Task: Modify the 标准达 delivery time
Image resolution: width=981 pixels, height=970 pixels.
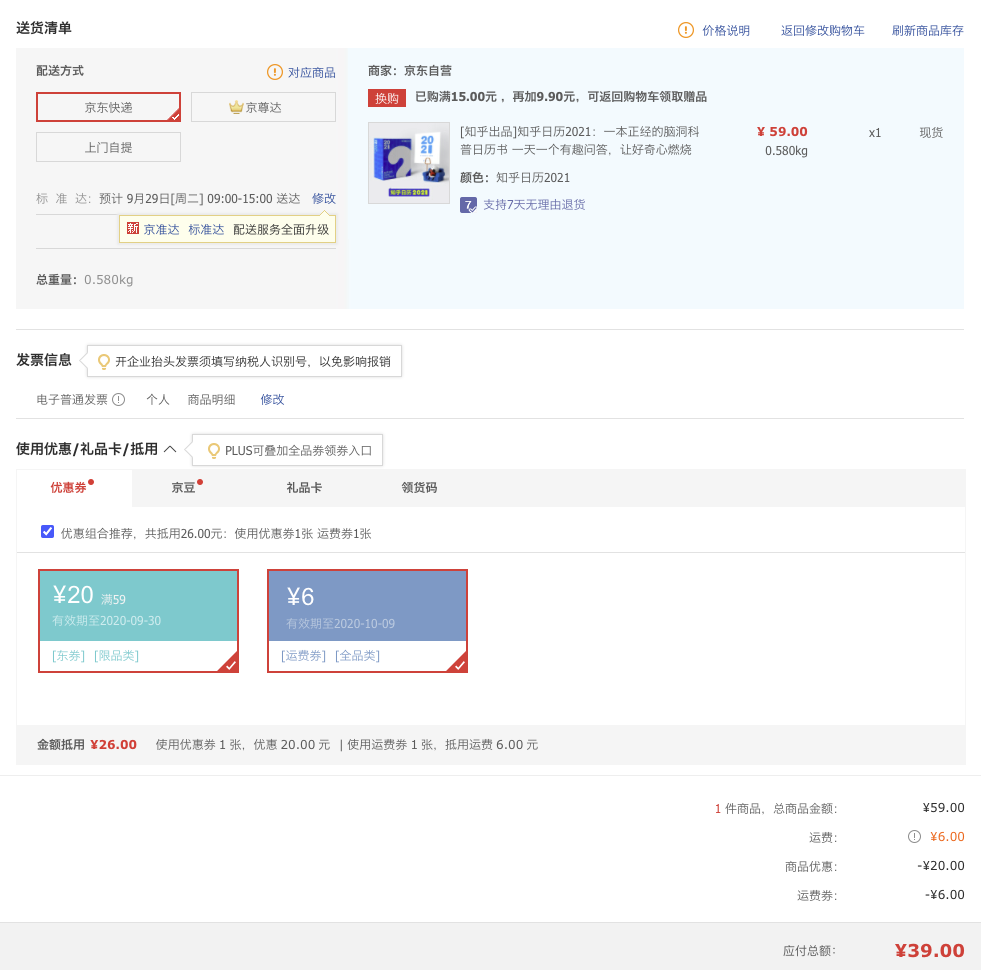Action: [323, 198]
